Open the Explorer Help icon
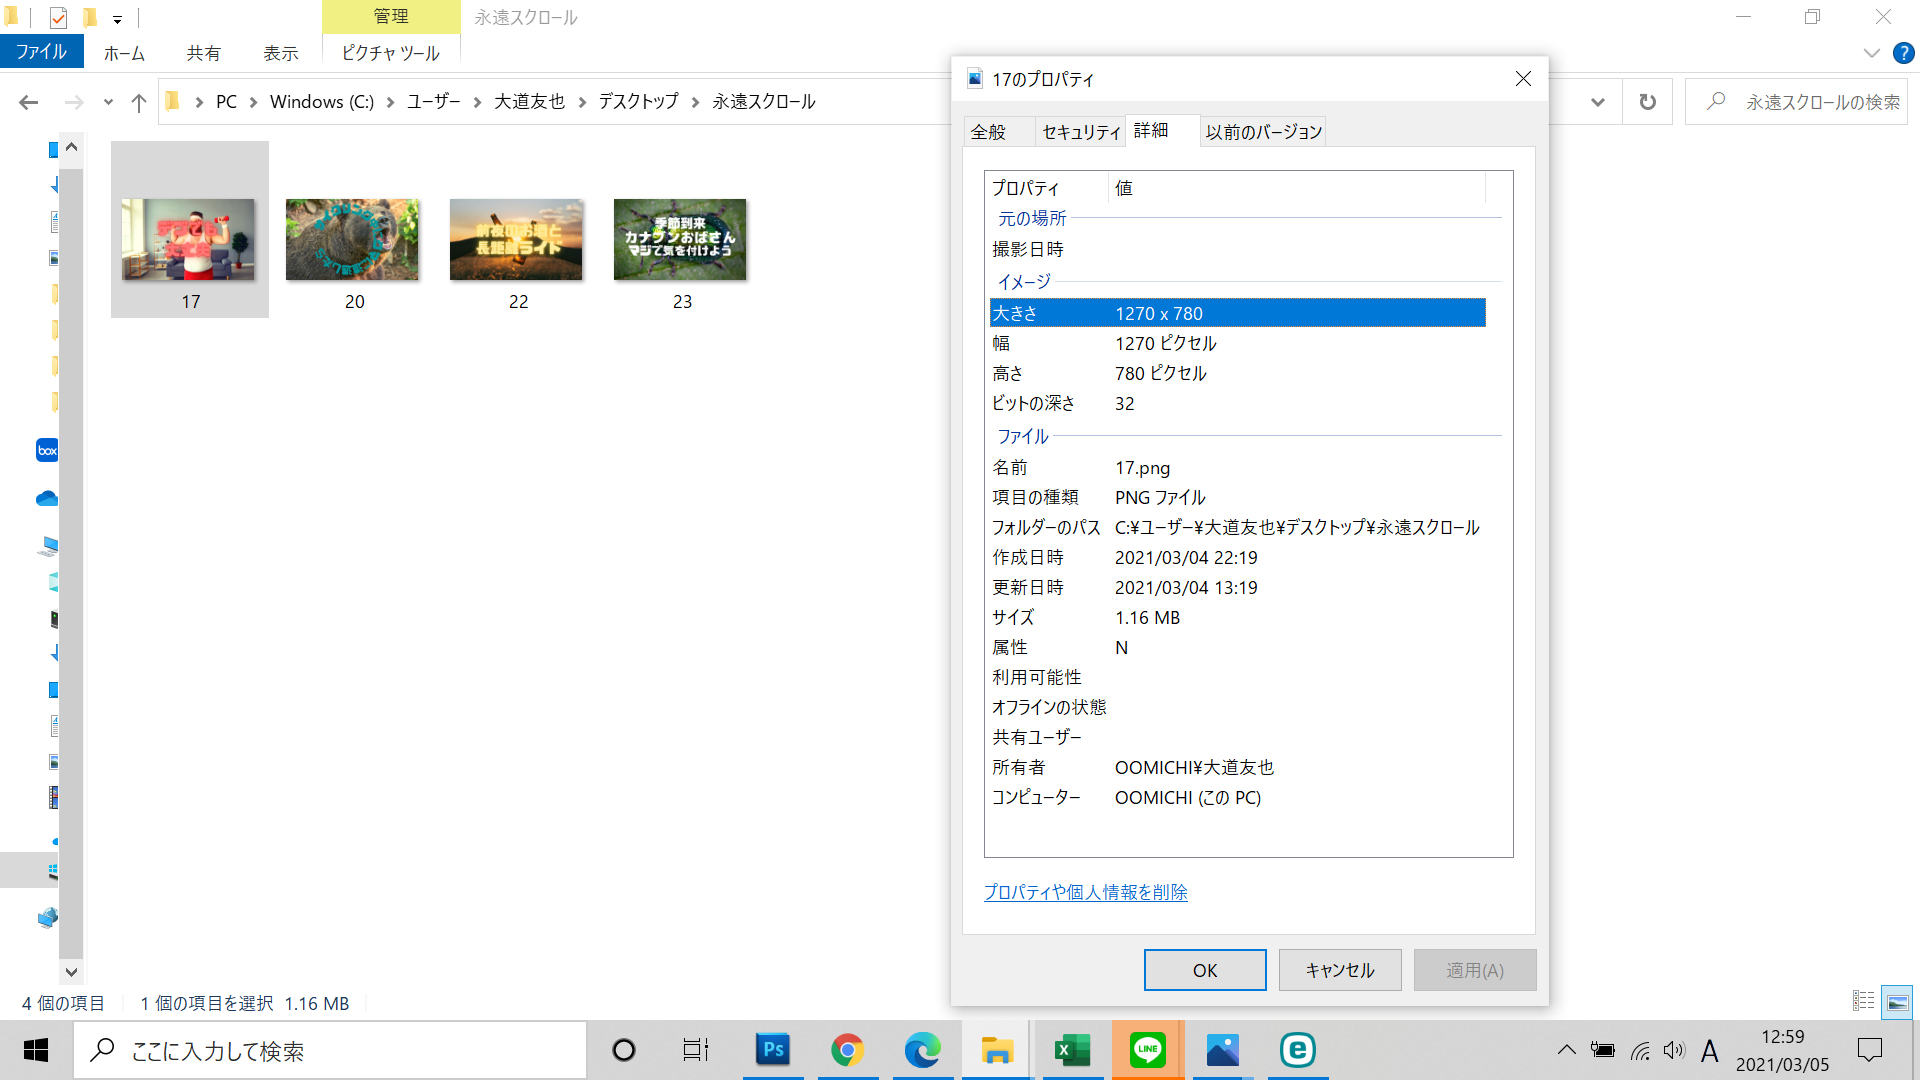Viewport: 1920px width, 1080px height. (x=1903, y=53)
